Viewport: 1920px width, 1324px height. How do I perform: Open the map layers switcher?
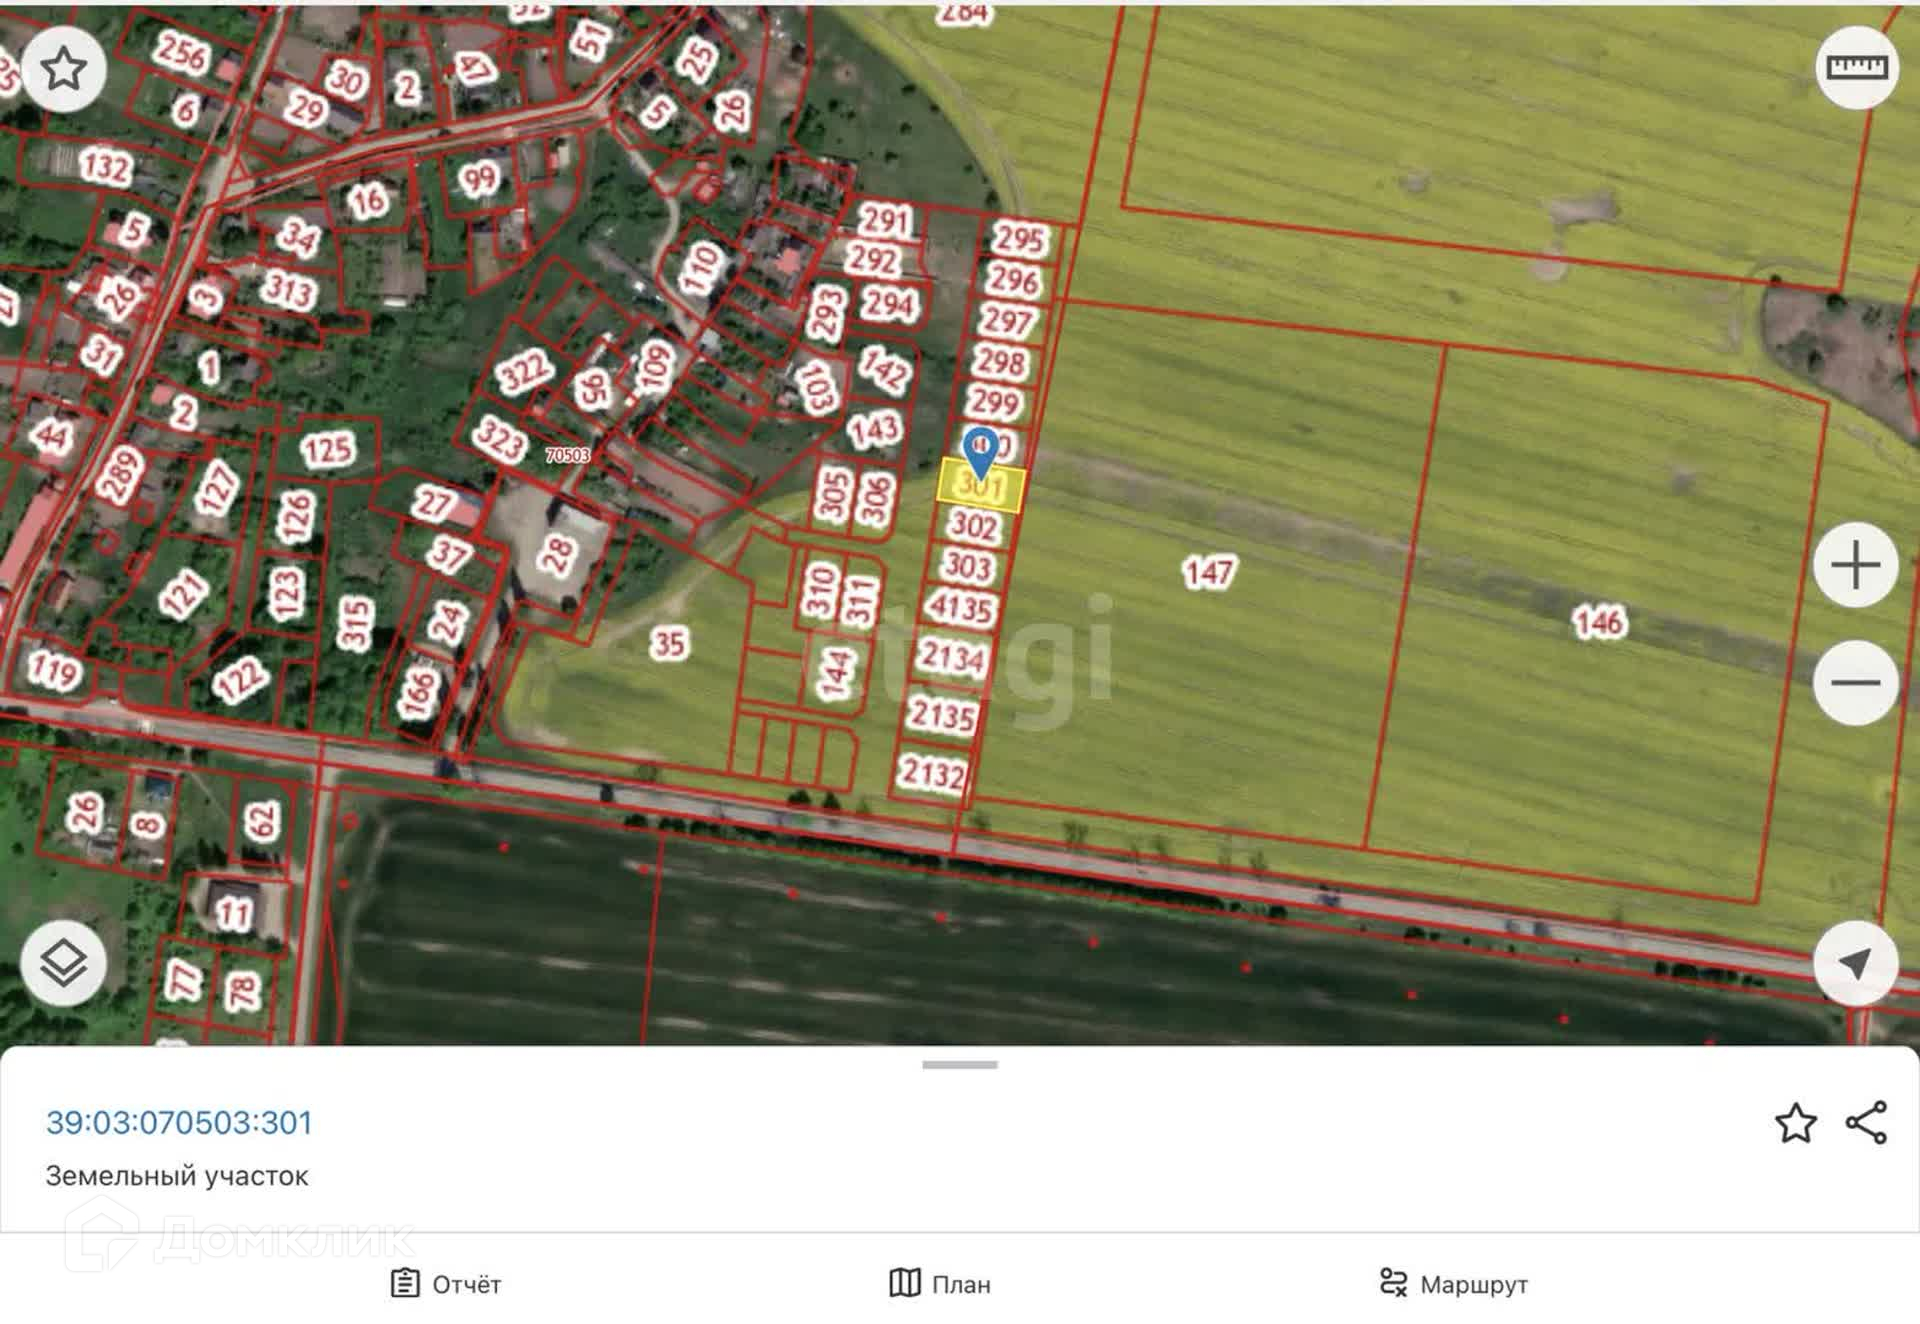click(x=64, y=962)
